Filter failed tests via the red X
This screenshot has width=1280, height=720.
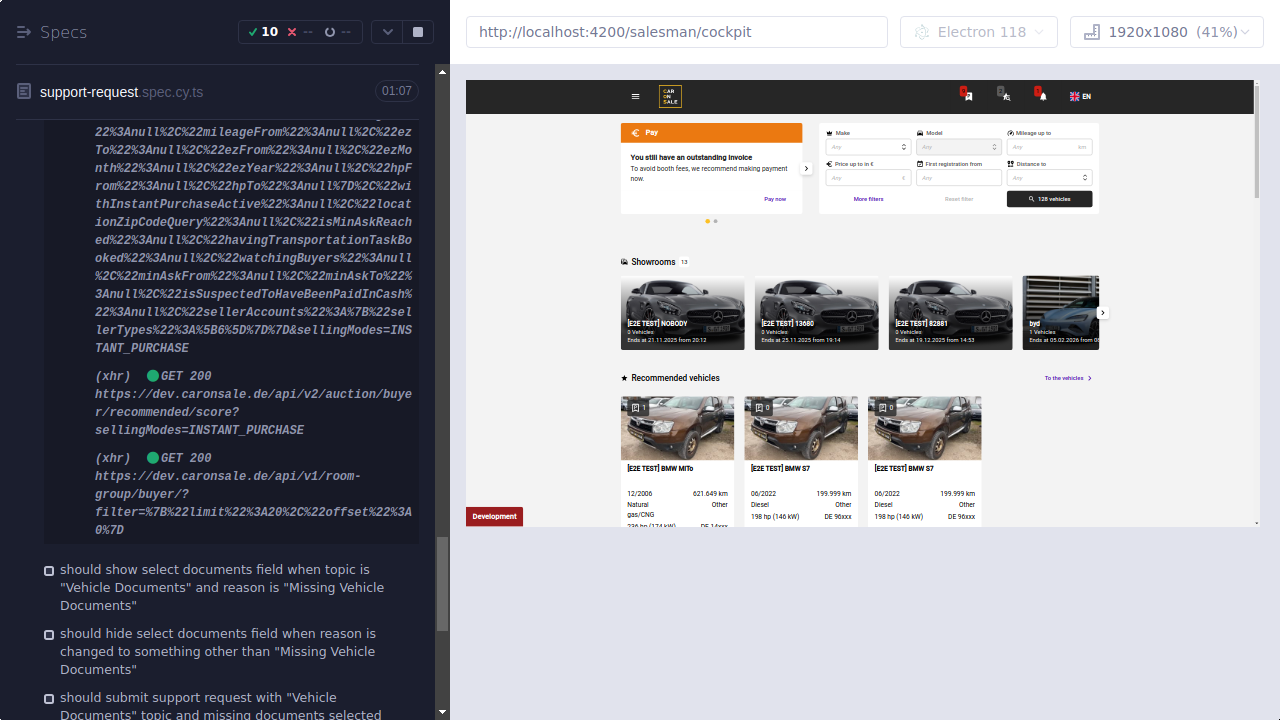pos(292,31)
